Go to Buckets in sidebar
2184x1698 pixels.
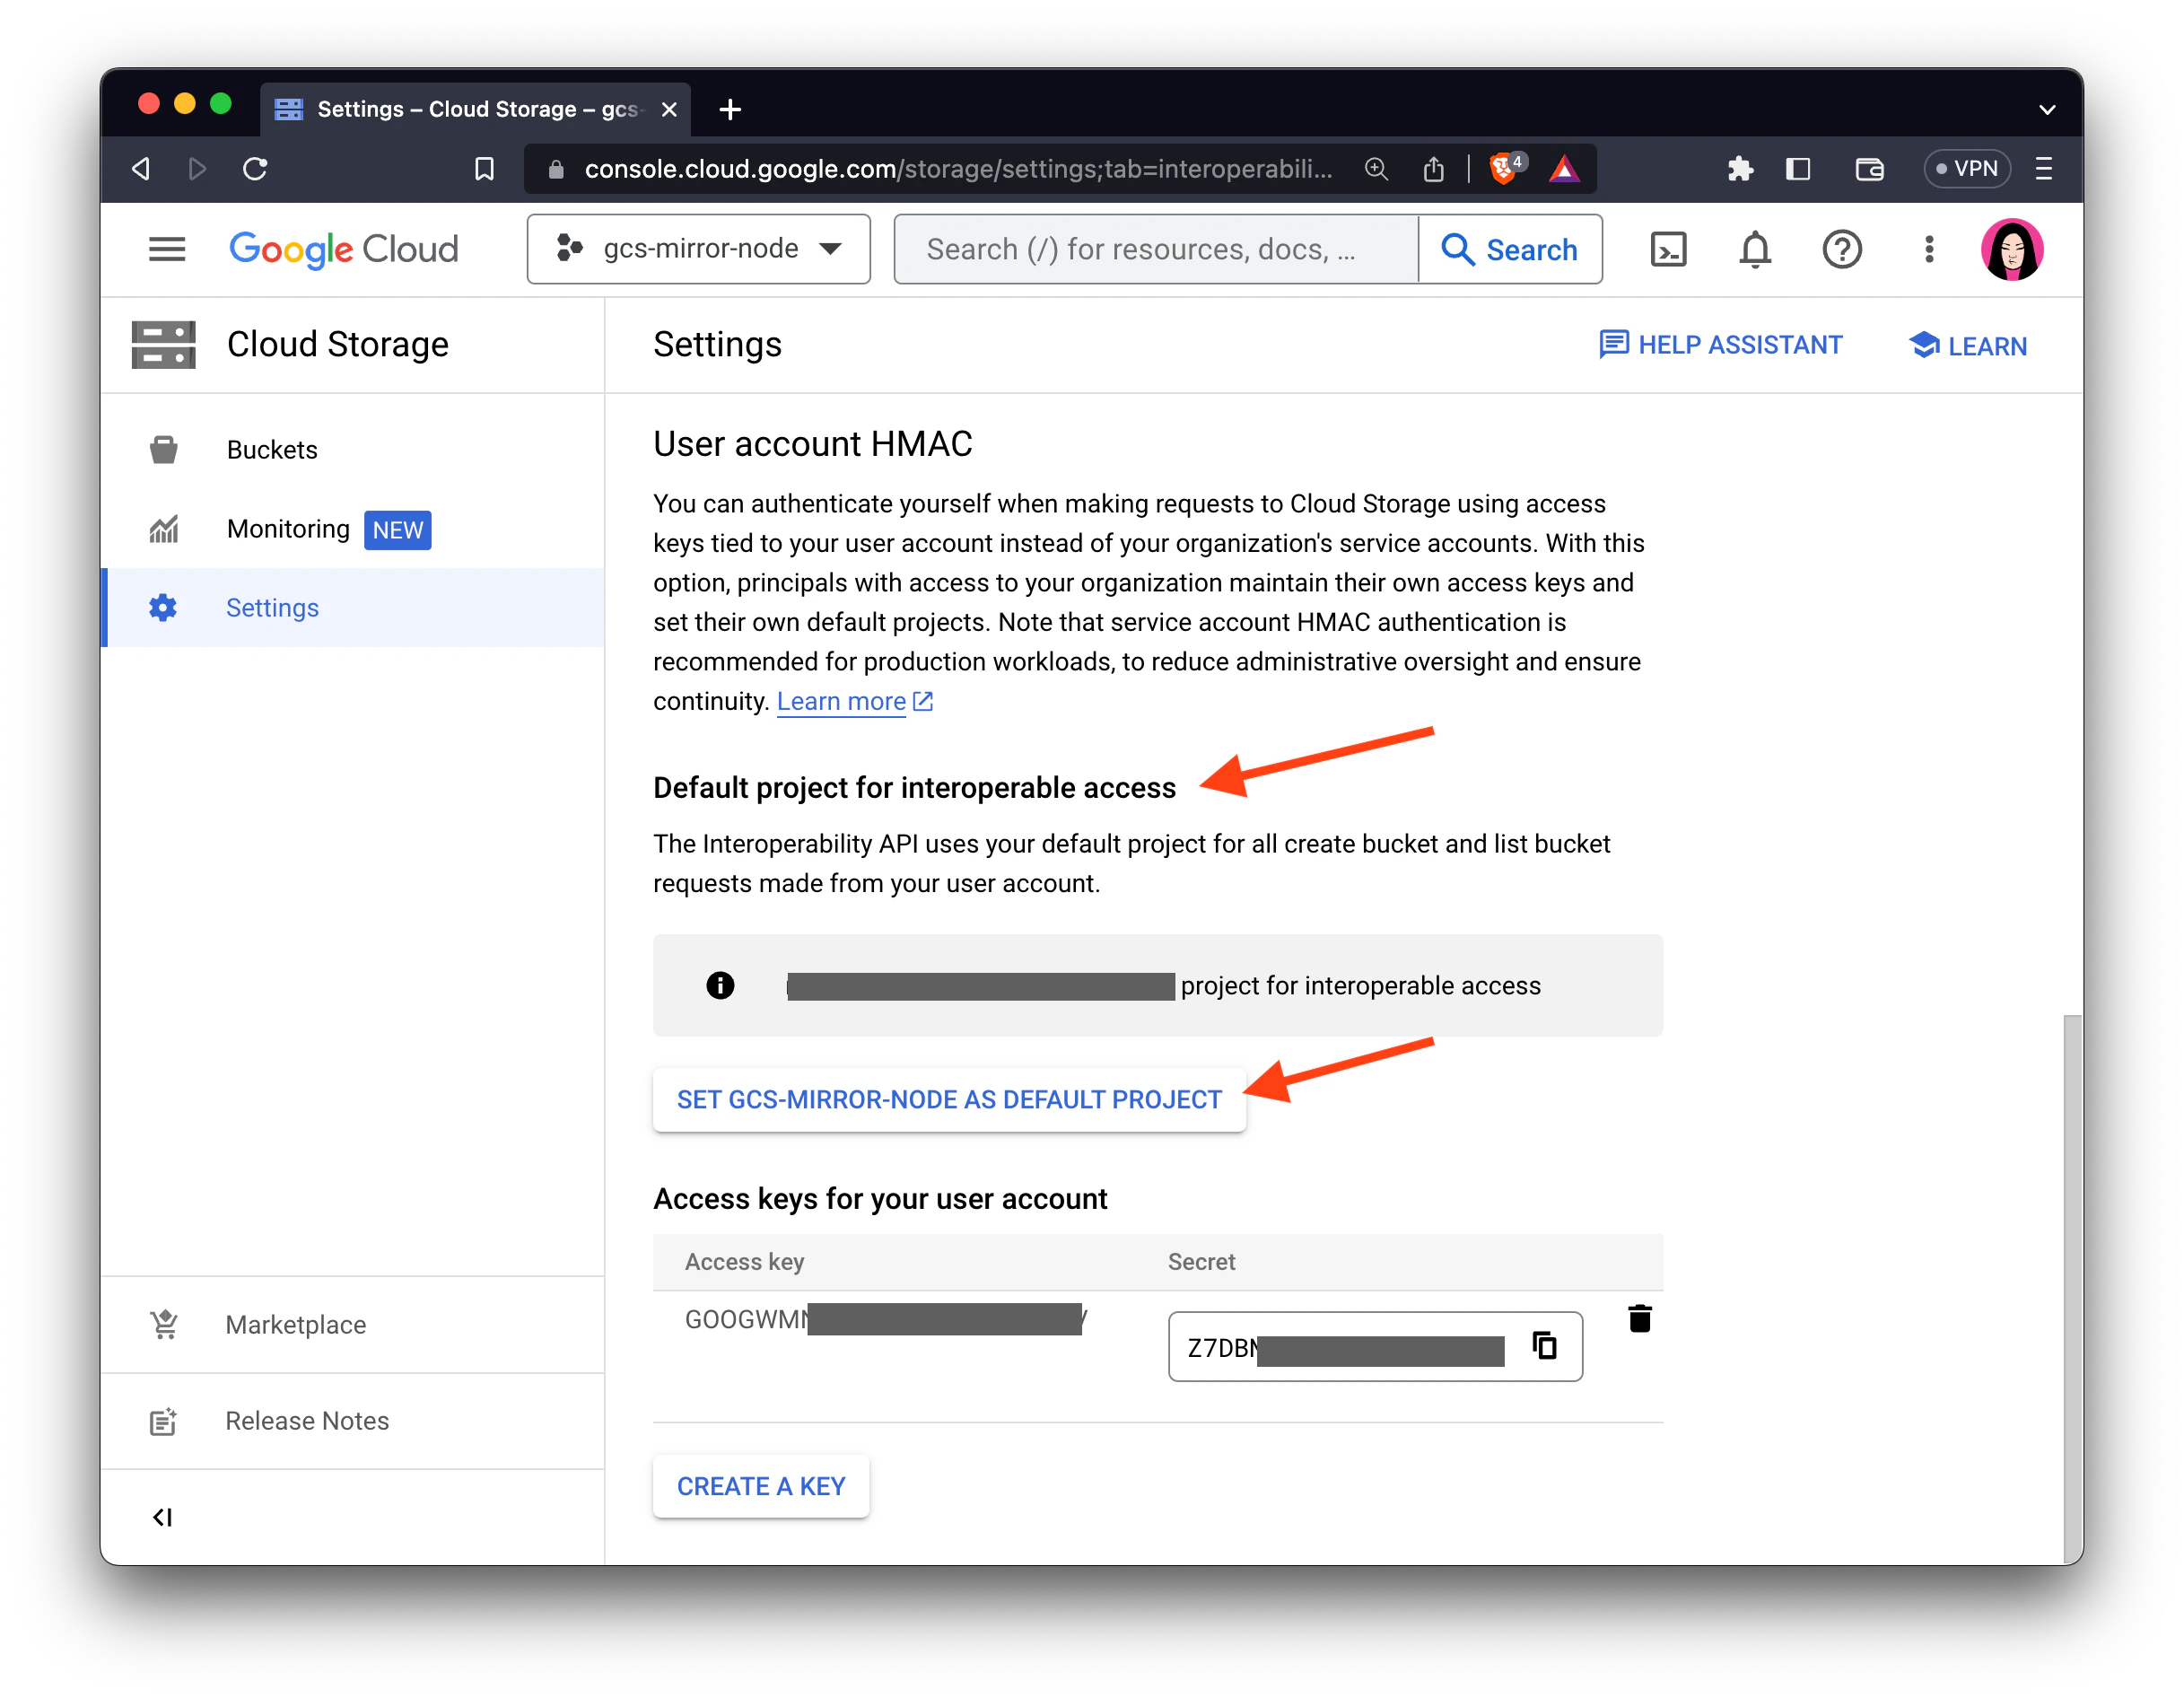click(x=272, y=450)
